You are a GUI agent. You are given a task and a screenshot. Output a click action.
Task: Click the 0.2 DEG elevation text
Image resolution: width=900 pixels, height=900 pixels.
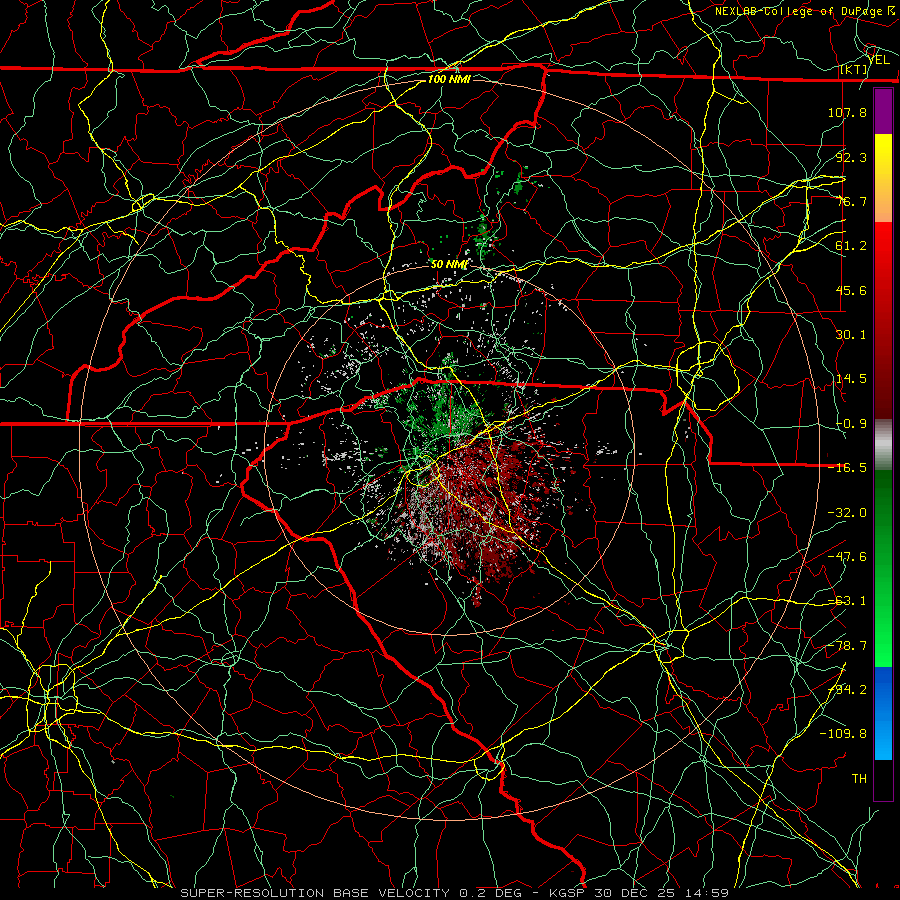tap(490, 893)
